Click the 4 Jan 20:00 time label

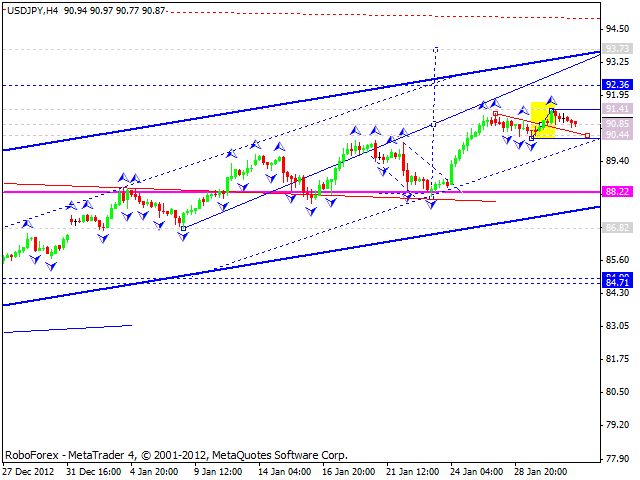pyautogui.click(x=154, y=471)
